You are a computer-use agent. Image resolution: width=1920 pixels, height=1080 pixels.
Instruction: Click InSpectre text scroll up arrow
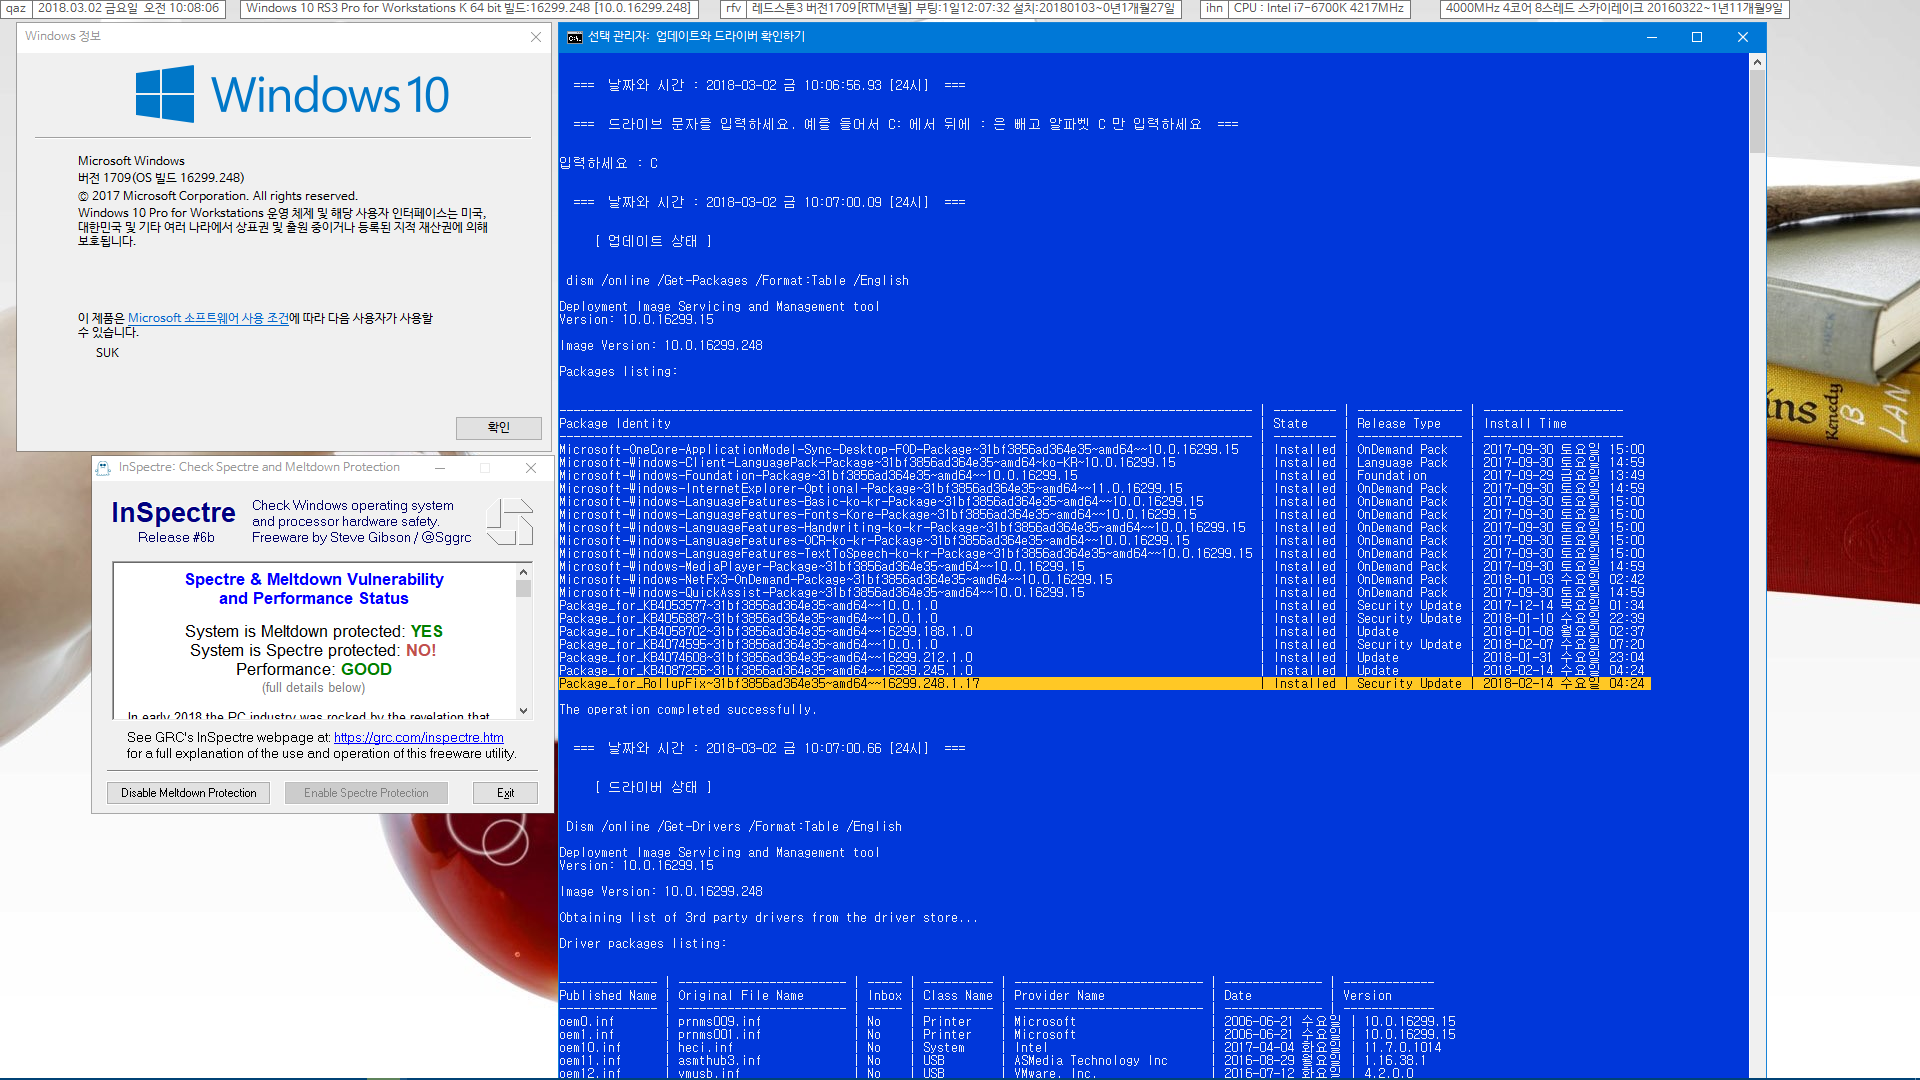pos(523,572)
